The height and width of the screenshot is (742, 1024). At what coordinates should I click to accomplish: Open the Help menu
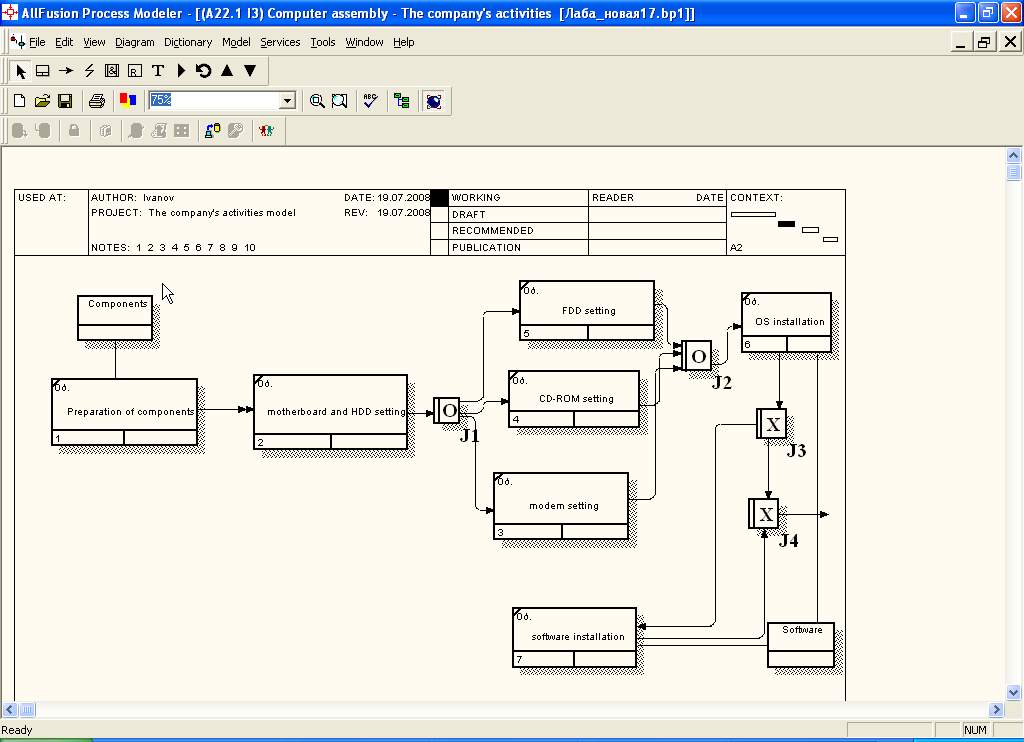[404, 42]
